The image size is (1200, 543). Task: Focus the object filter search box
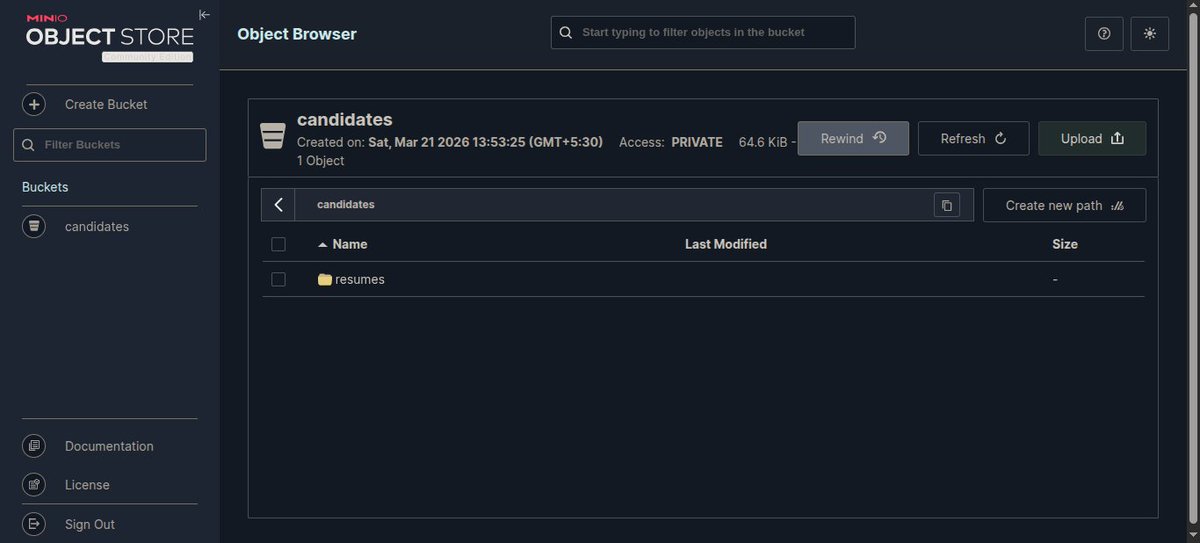(x=703, y=32)
